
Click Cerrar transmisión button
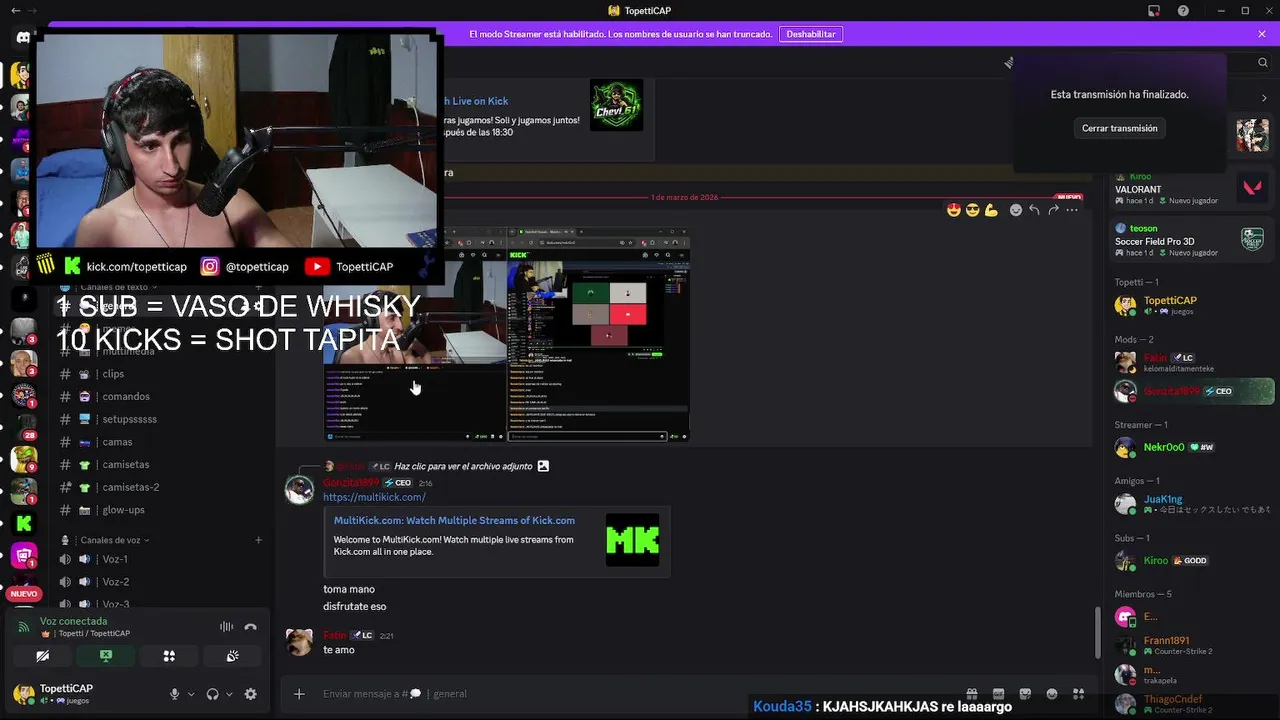point(1119,128)
